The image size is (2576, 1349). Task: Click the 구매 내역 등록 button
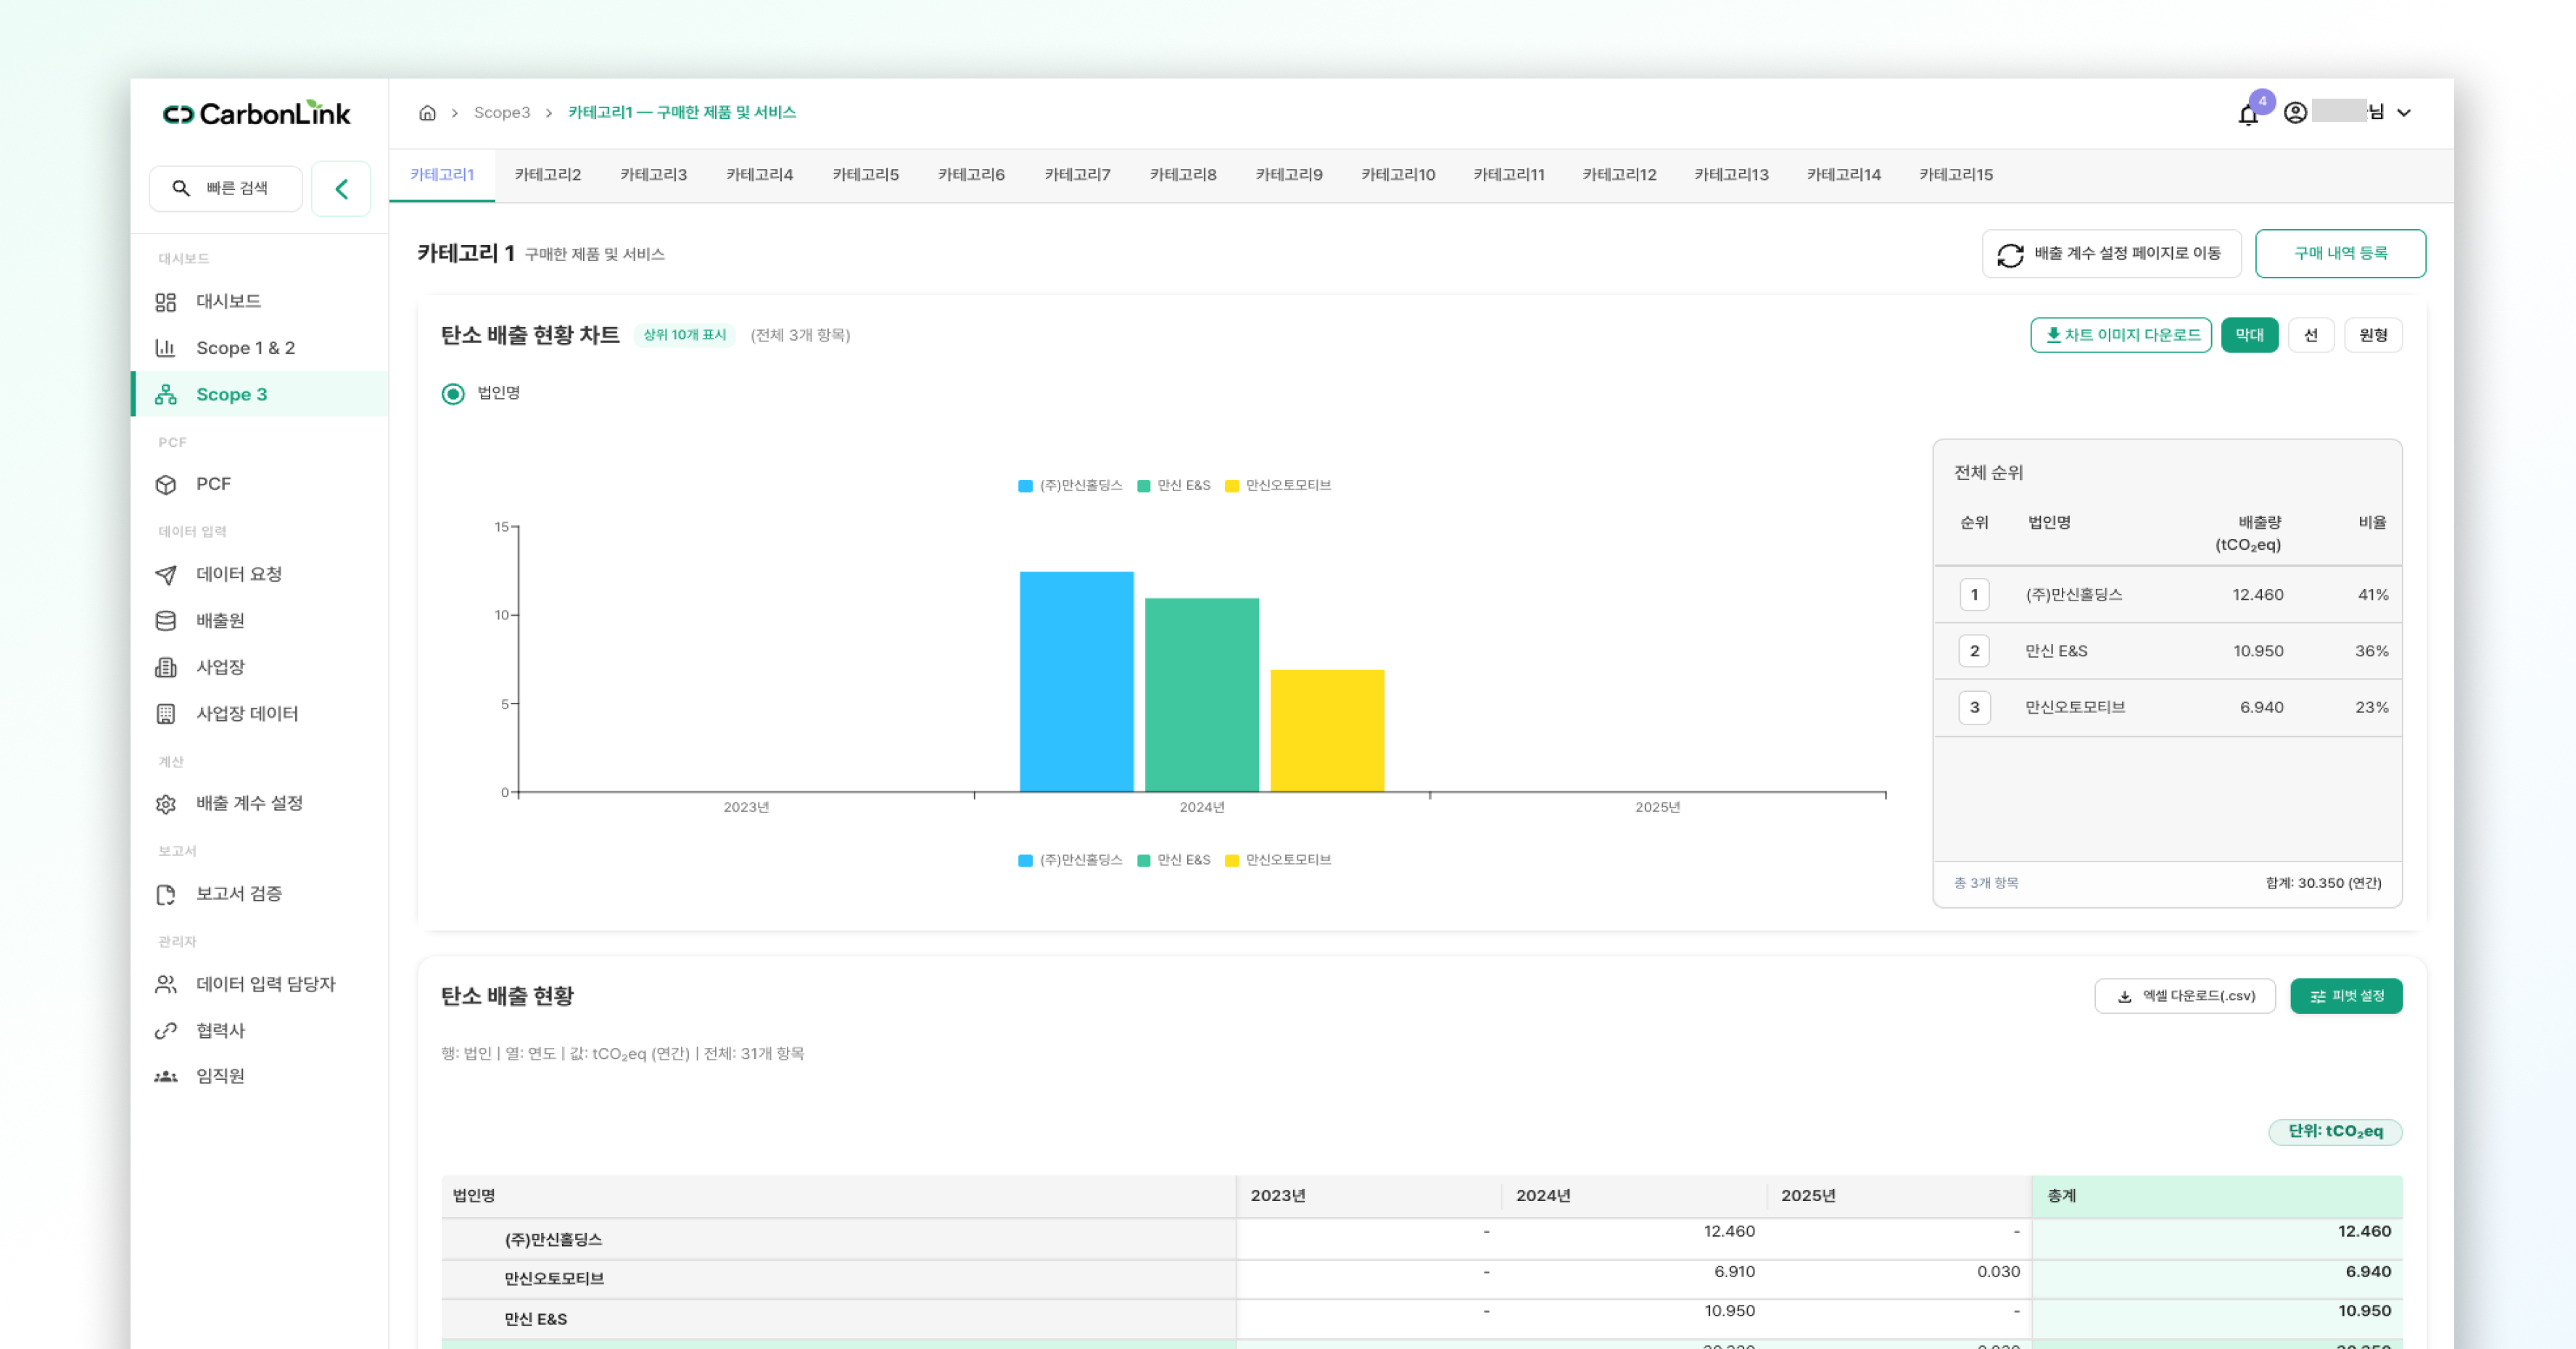(x=2340, y=254)
